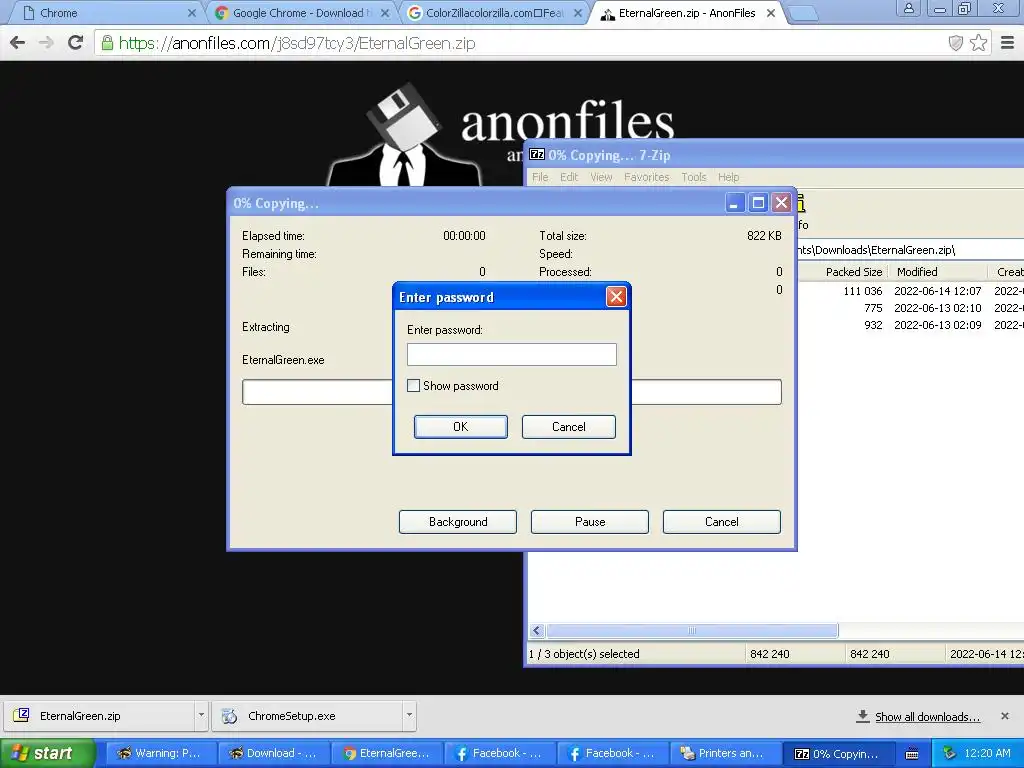Viewport: 1024px width, 768px height.
Task: Click the Enter password text field
Action: point(511,355)
